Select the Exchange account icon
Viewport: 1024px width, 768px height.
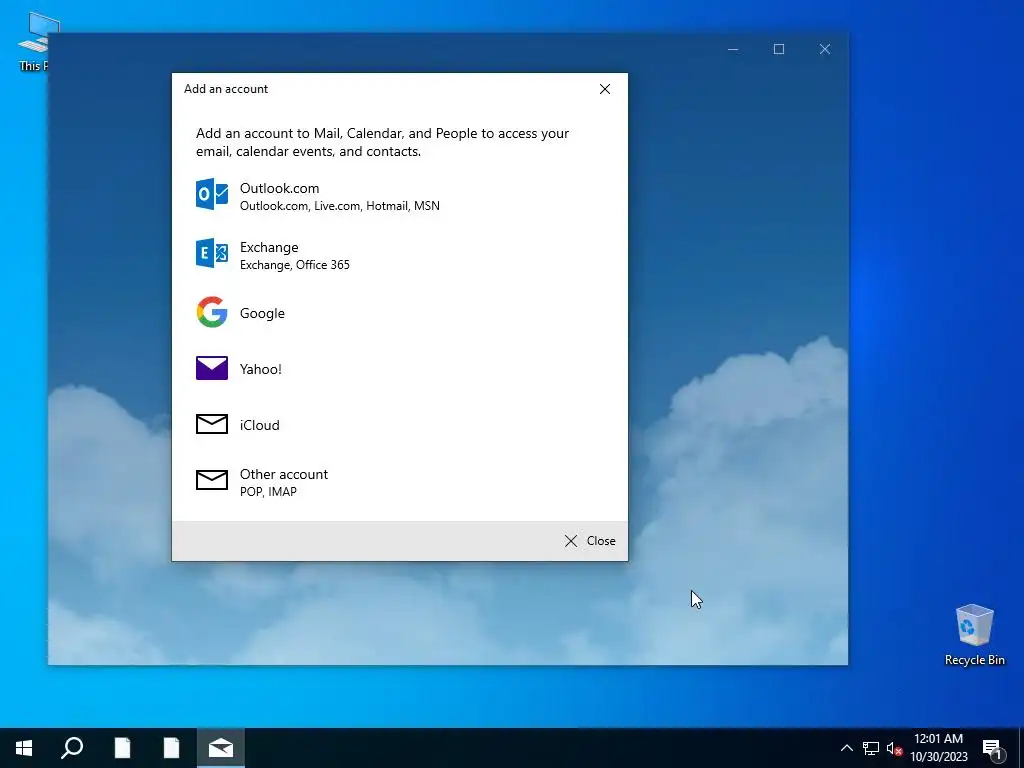212,253
